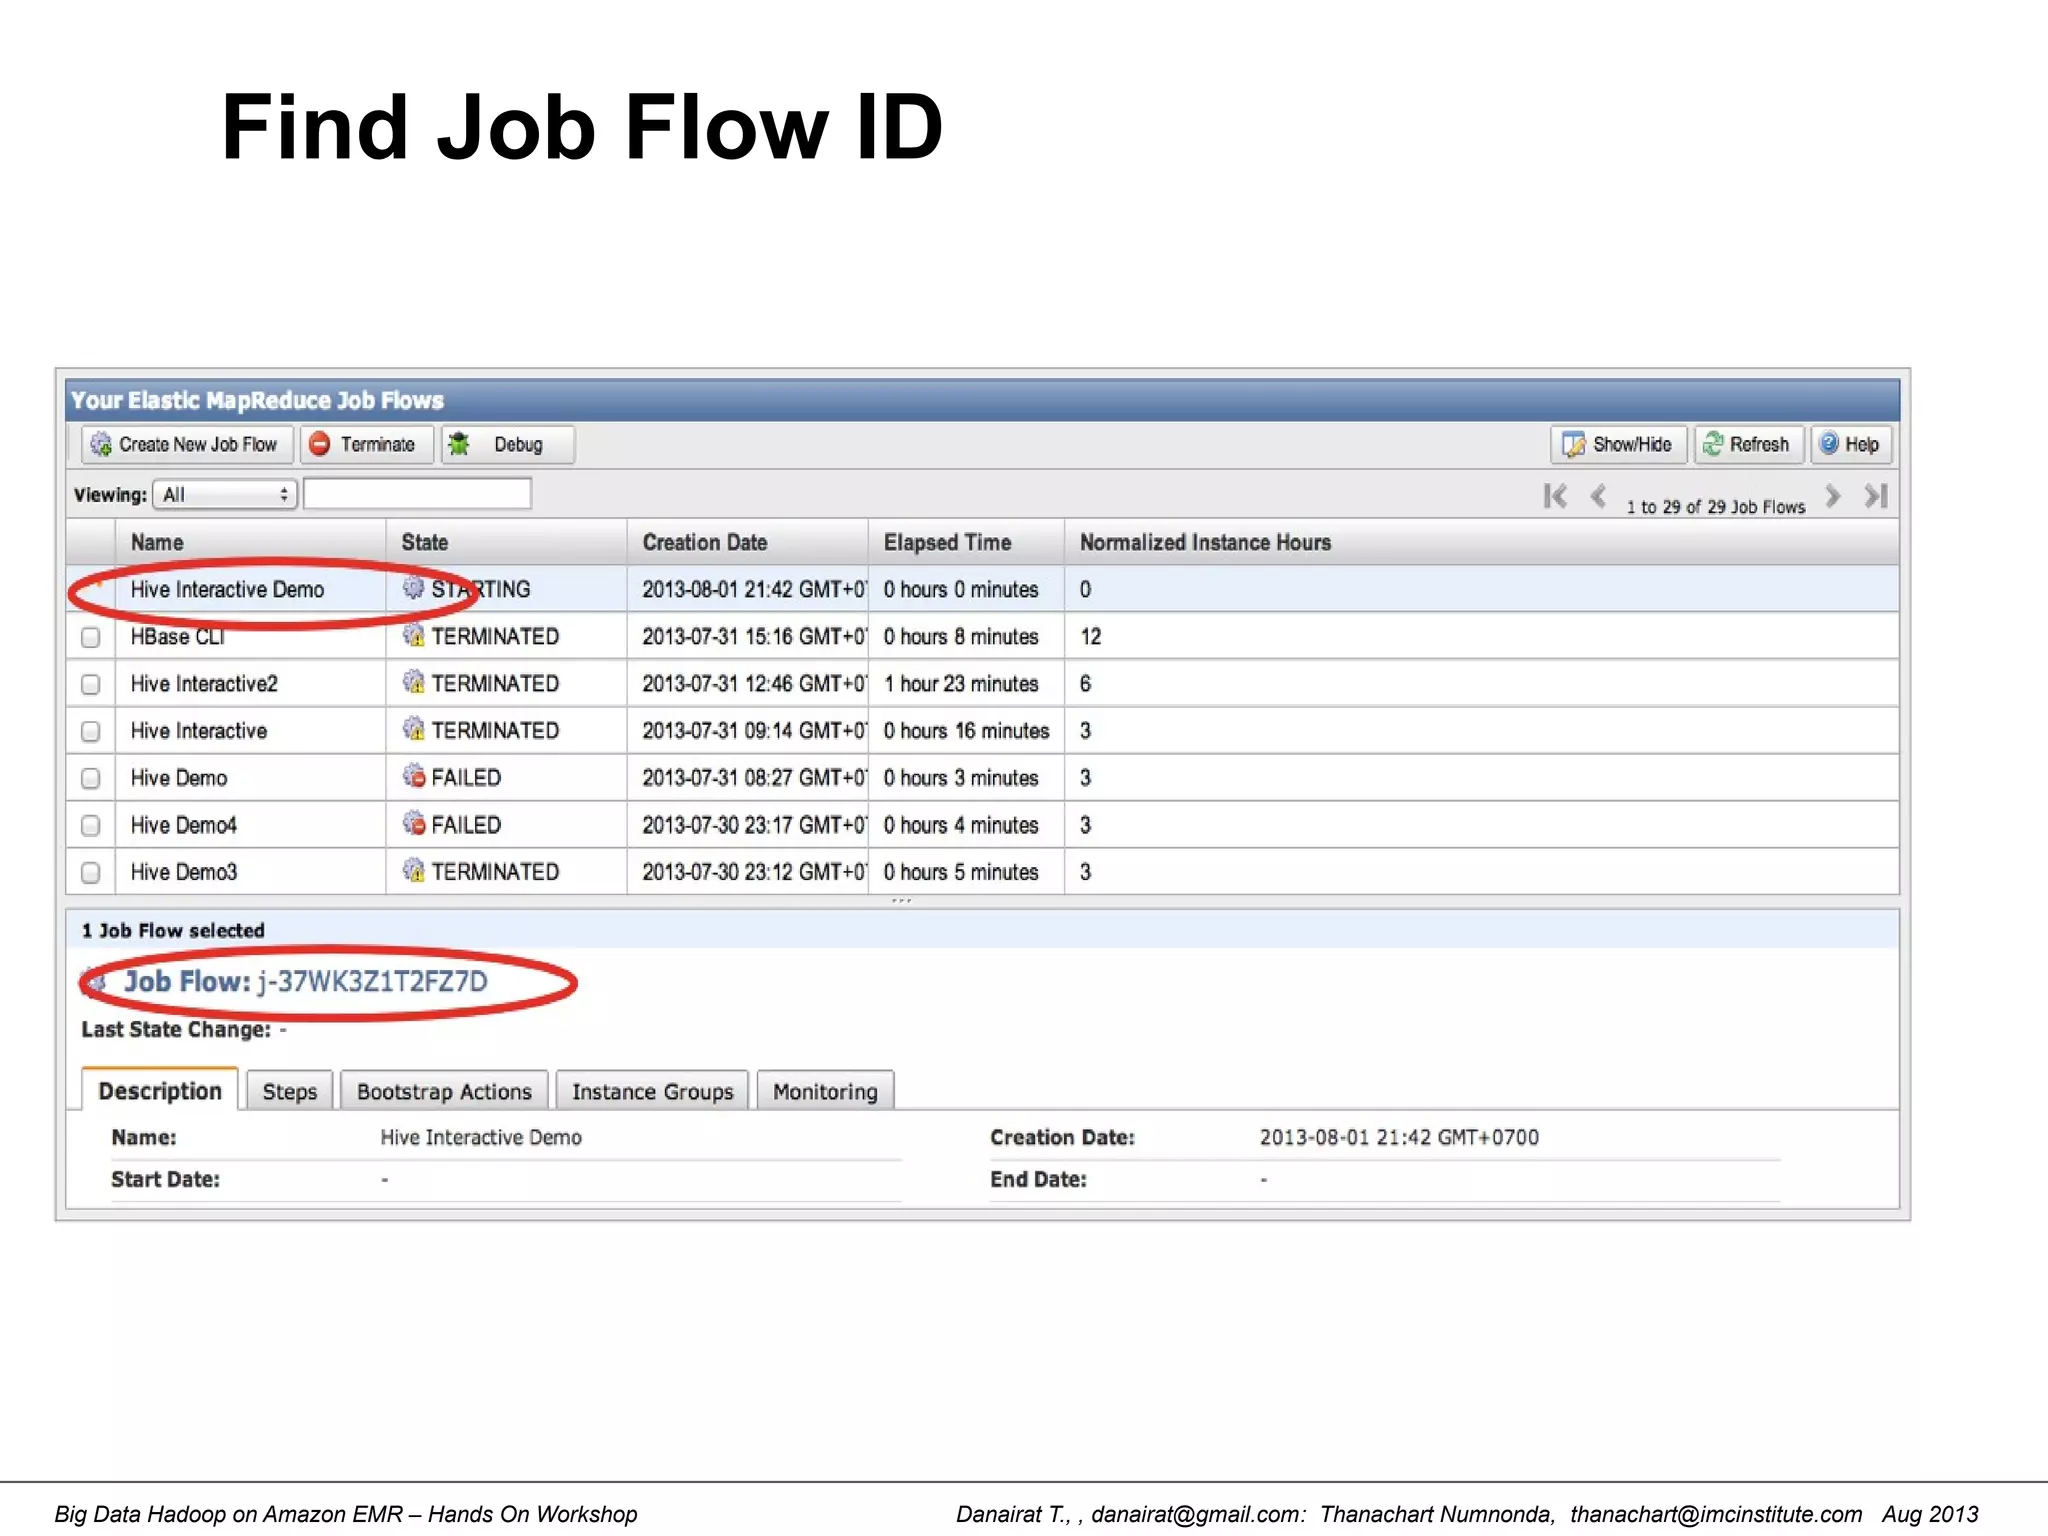The width and height of the screenshot is (2048, 1536).
Task: Open the Monitoring tab
Action: pyautogui.click(x=825, y=1091)
